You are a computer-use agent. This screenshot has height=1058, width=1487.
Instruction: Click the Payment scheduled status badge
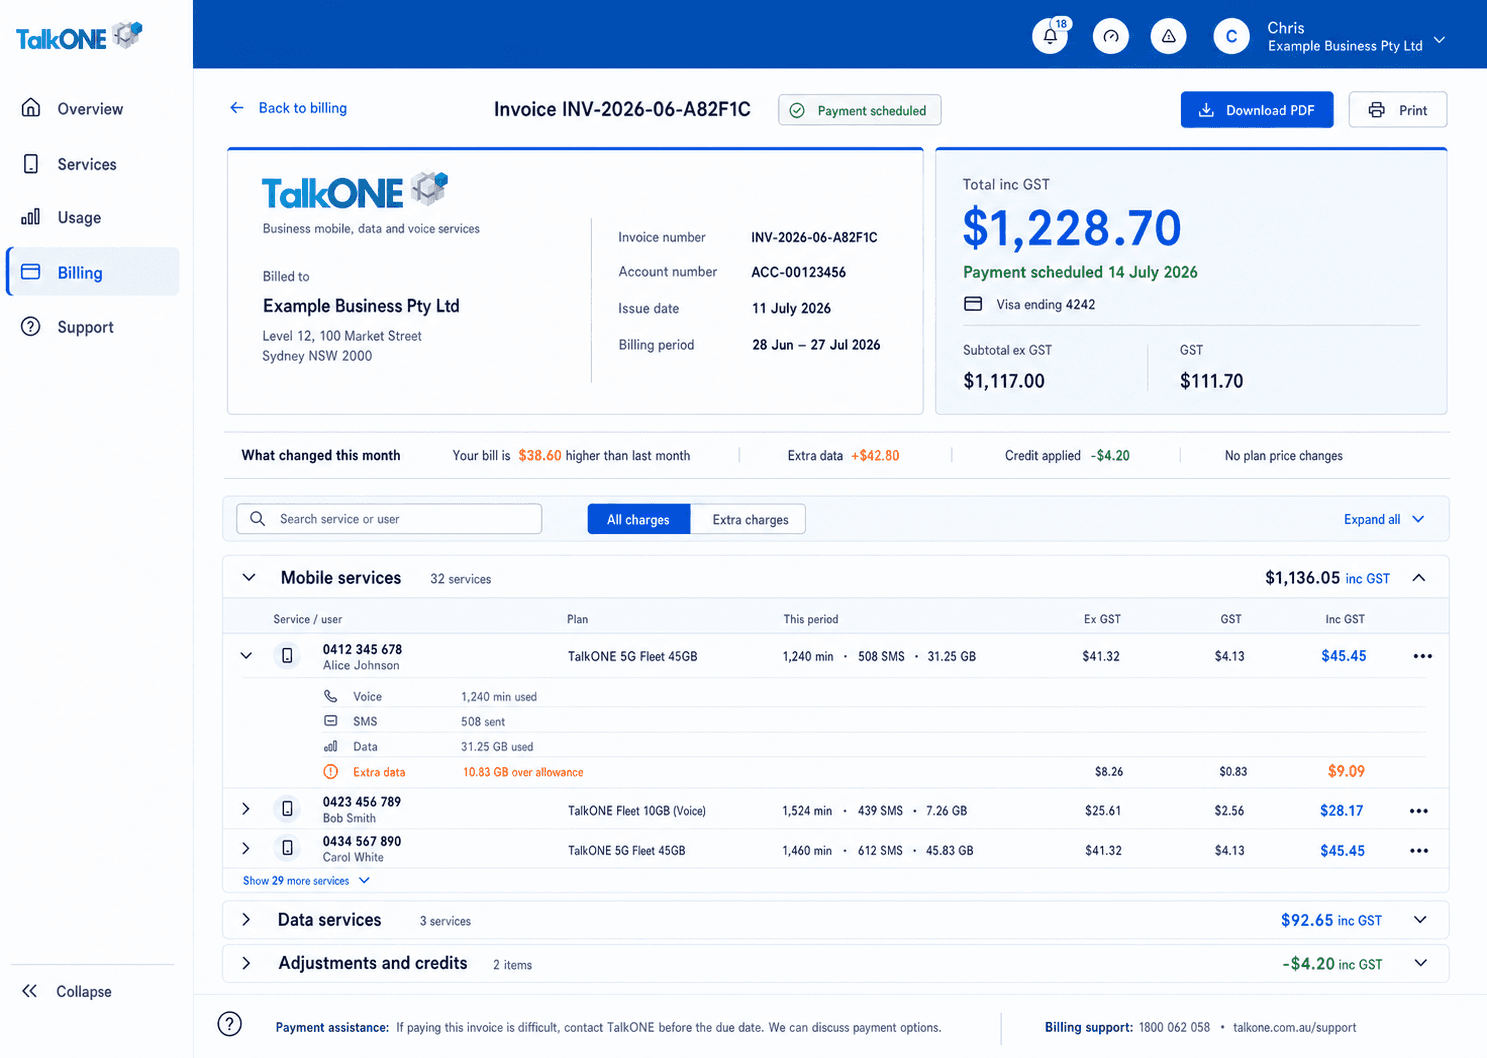[859, 110]
